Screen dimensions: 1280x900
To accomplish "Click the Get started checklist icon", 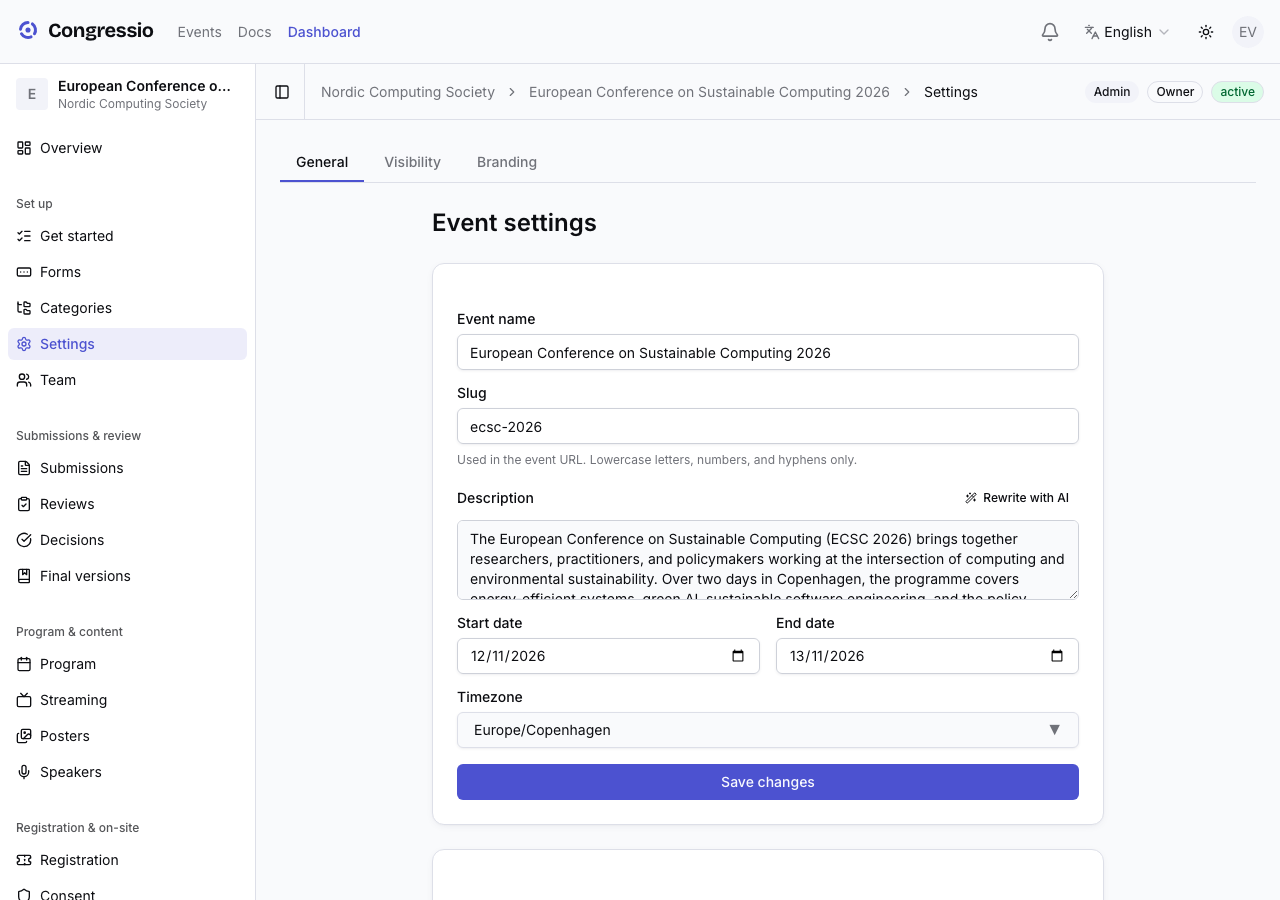I will coord(24,236).
